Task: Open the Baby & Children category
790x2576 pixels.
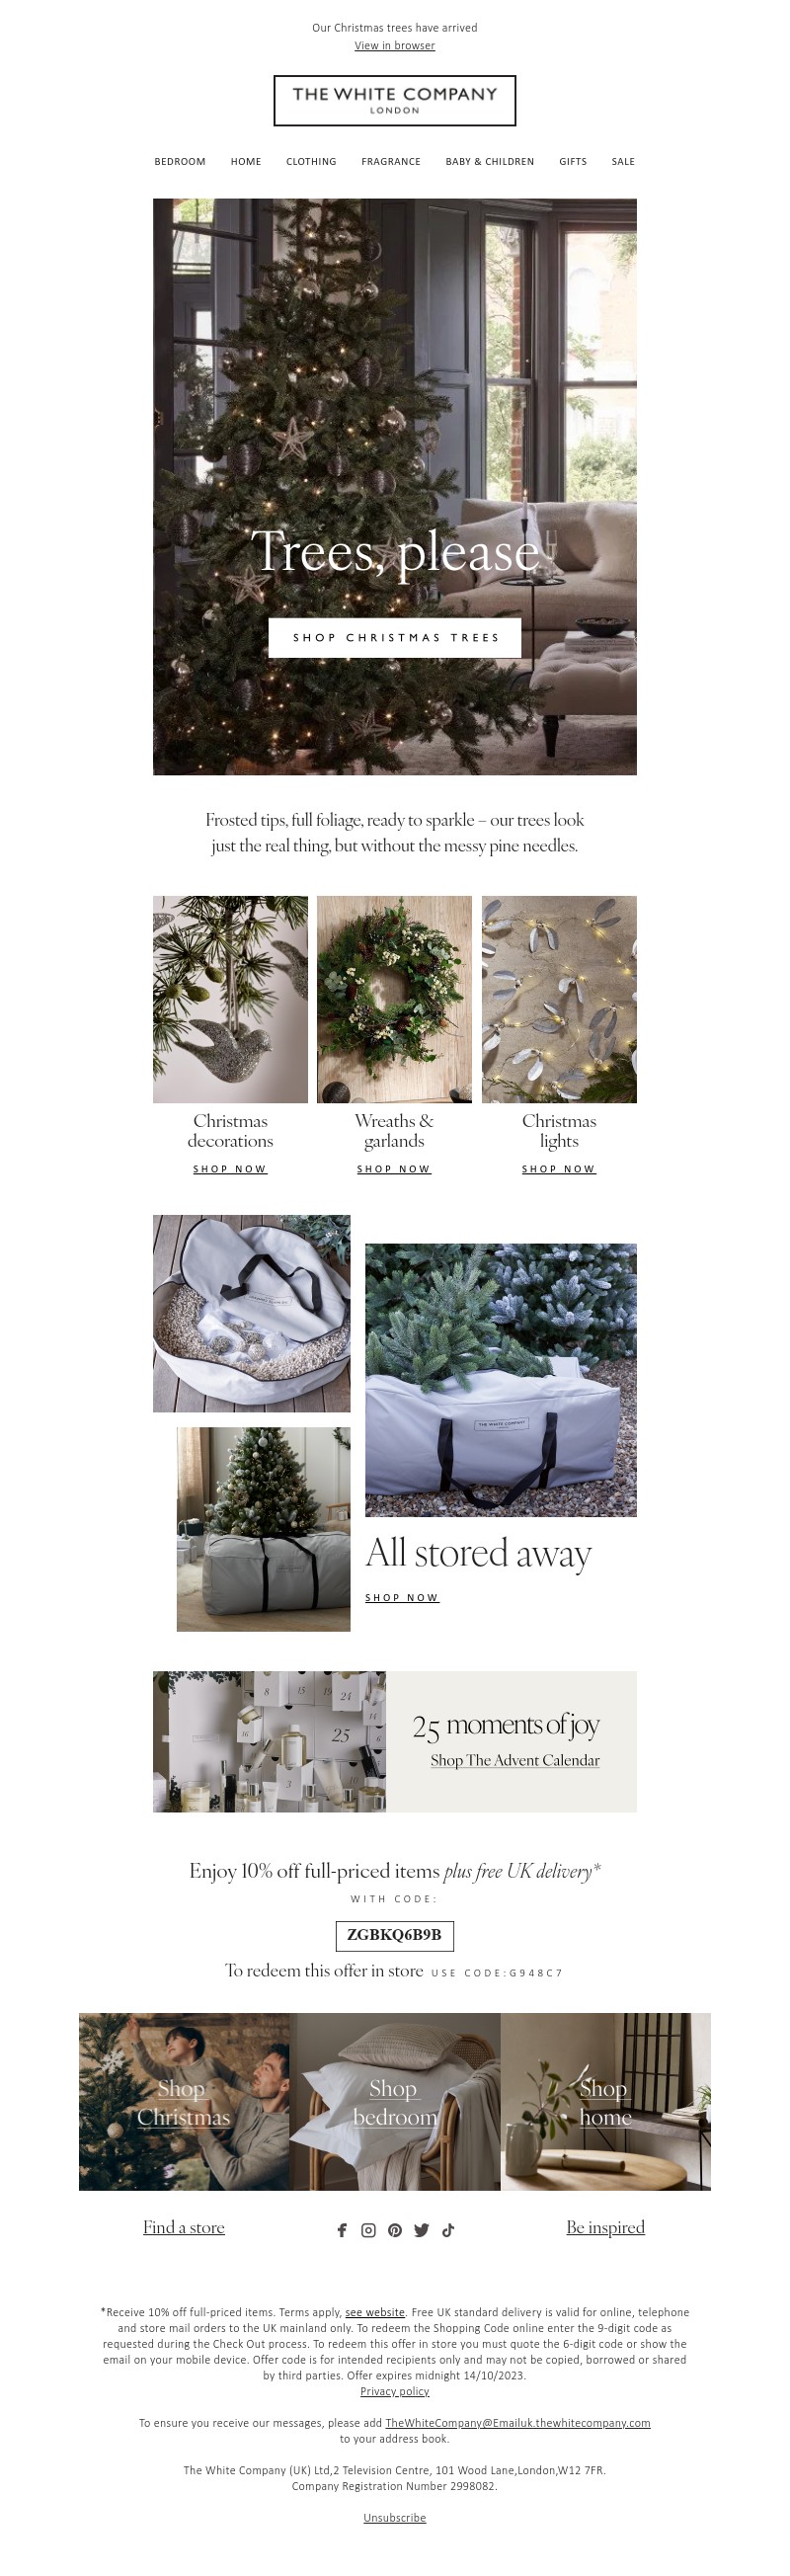Action: 490,161
